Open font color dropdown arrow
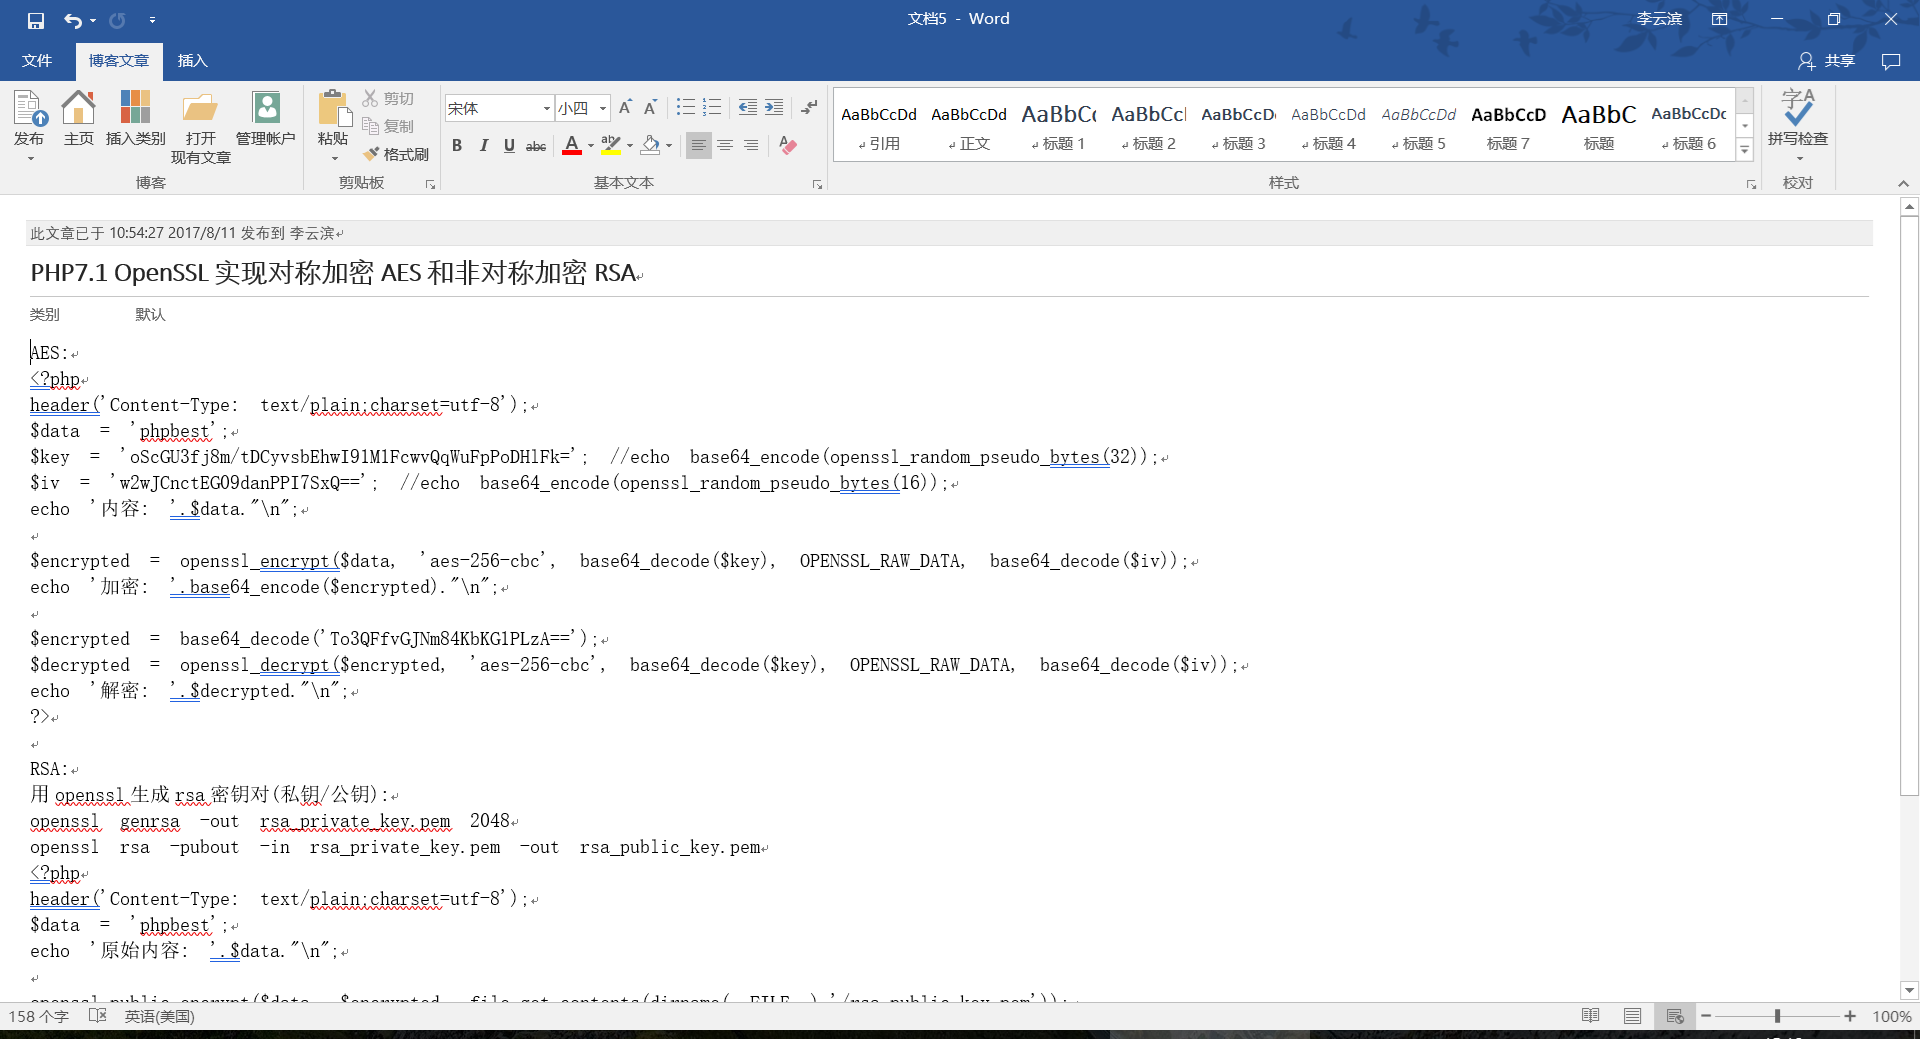Screen dimensions: 1920x1039 pos(591,146)
